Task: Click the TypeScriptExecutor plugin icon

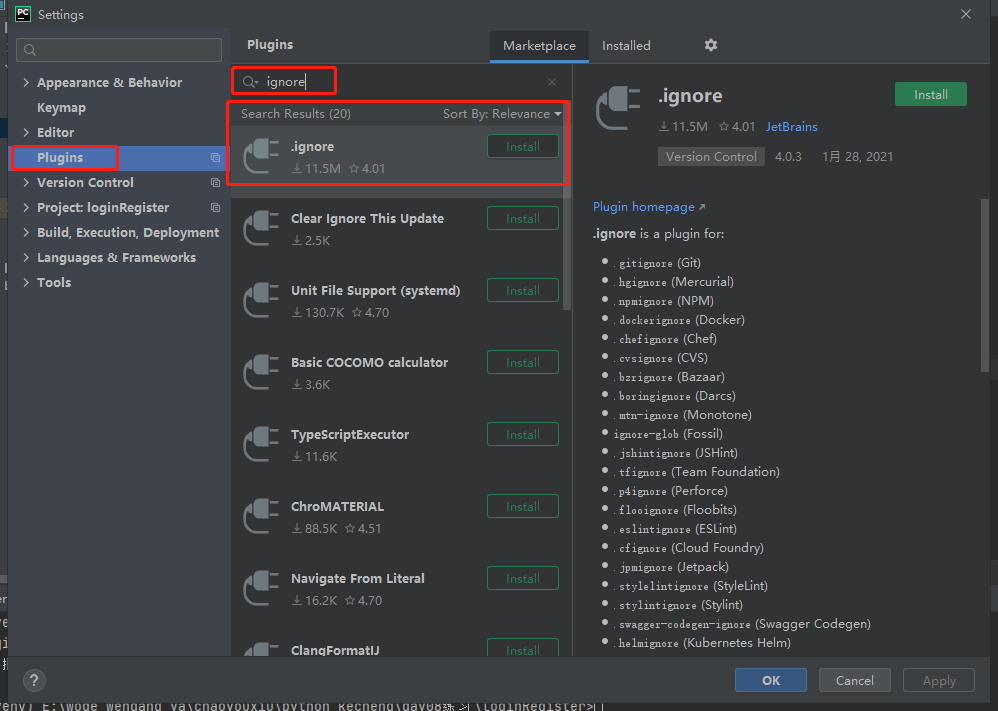Action: (262, 444)
